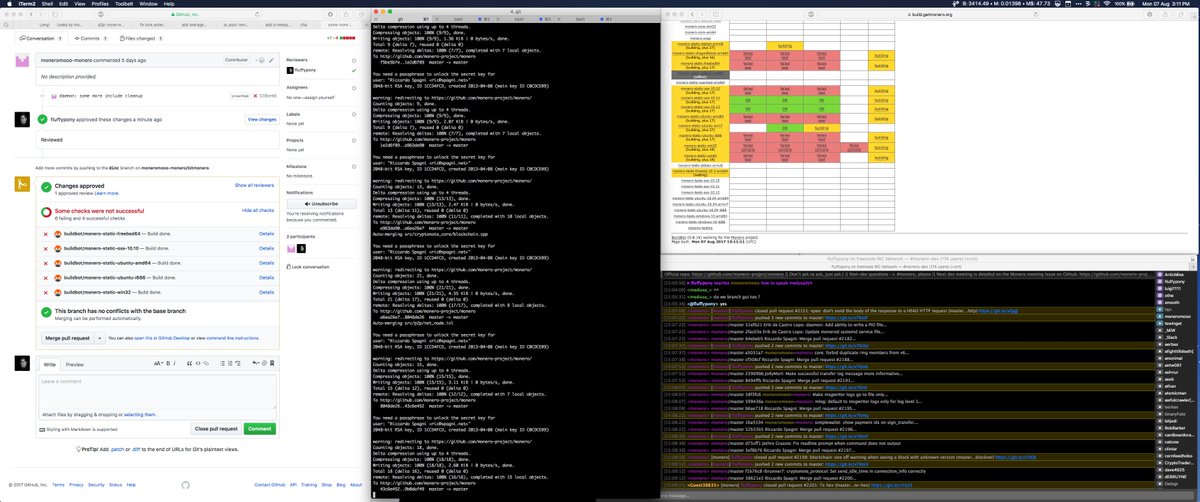Go back in the build.getmonero.org window
This screenshot has height=502, width=1200.
pyautogui.click(x=691, y=14)
